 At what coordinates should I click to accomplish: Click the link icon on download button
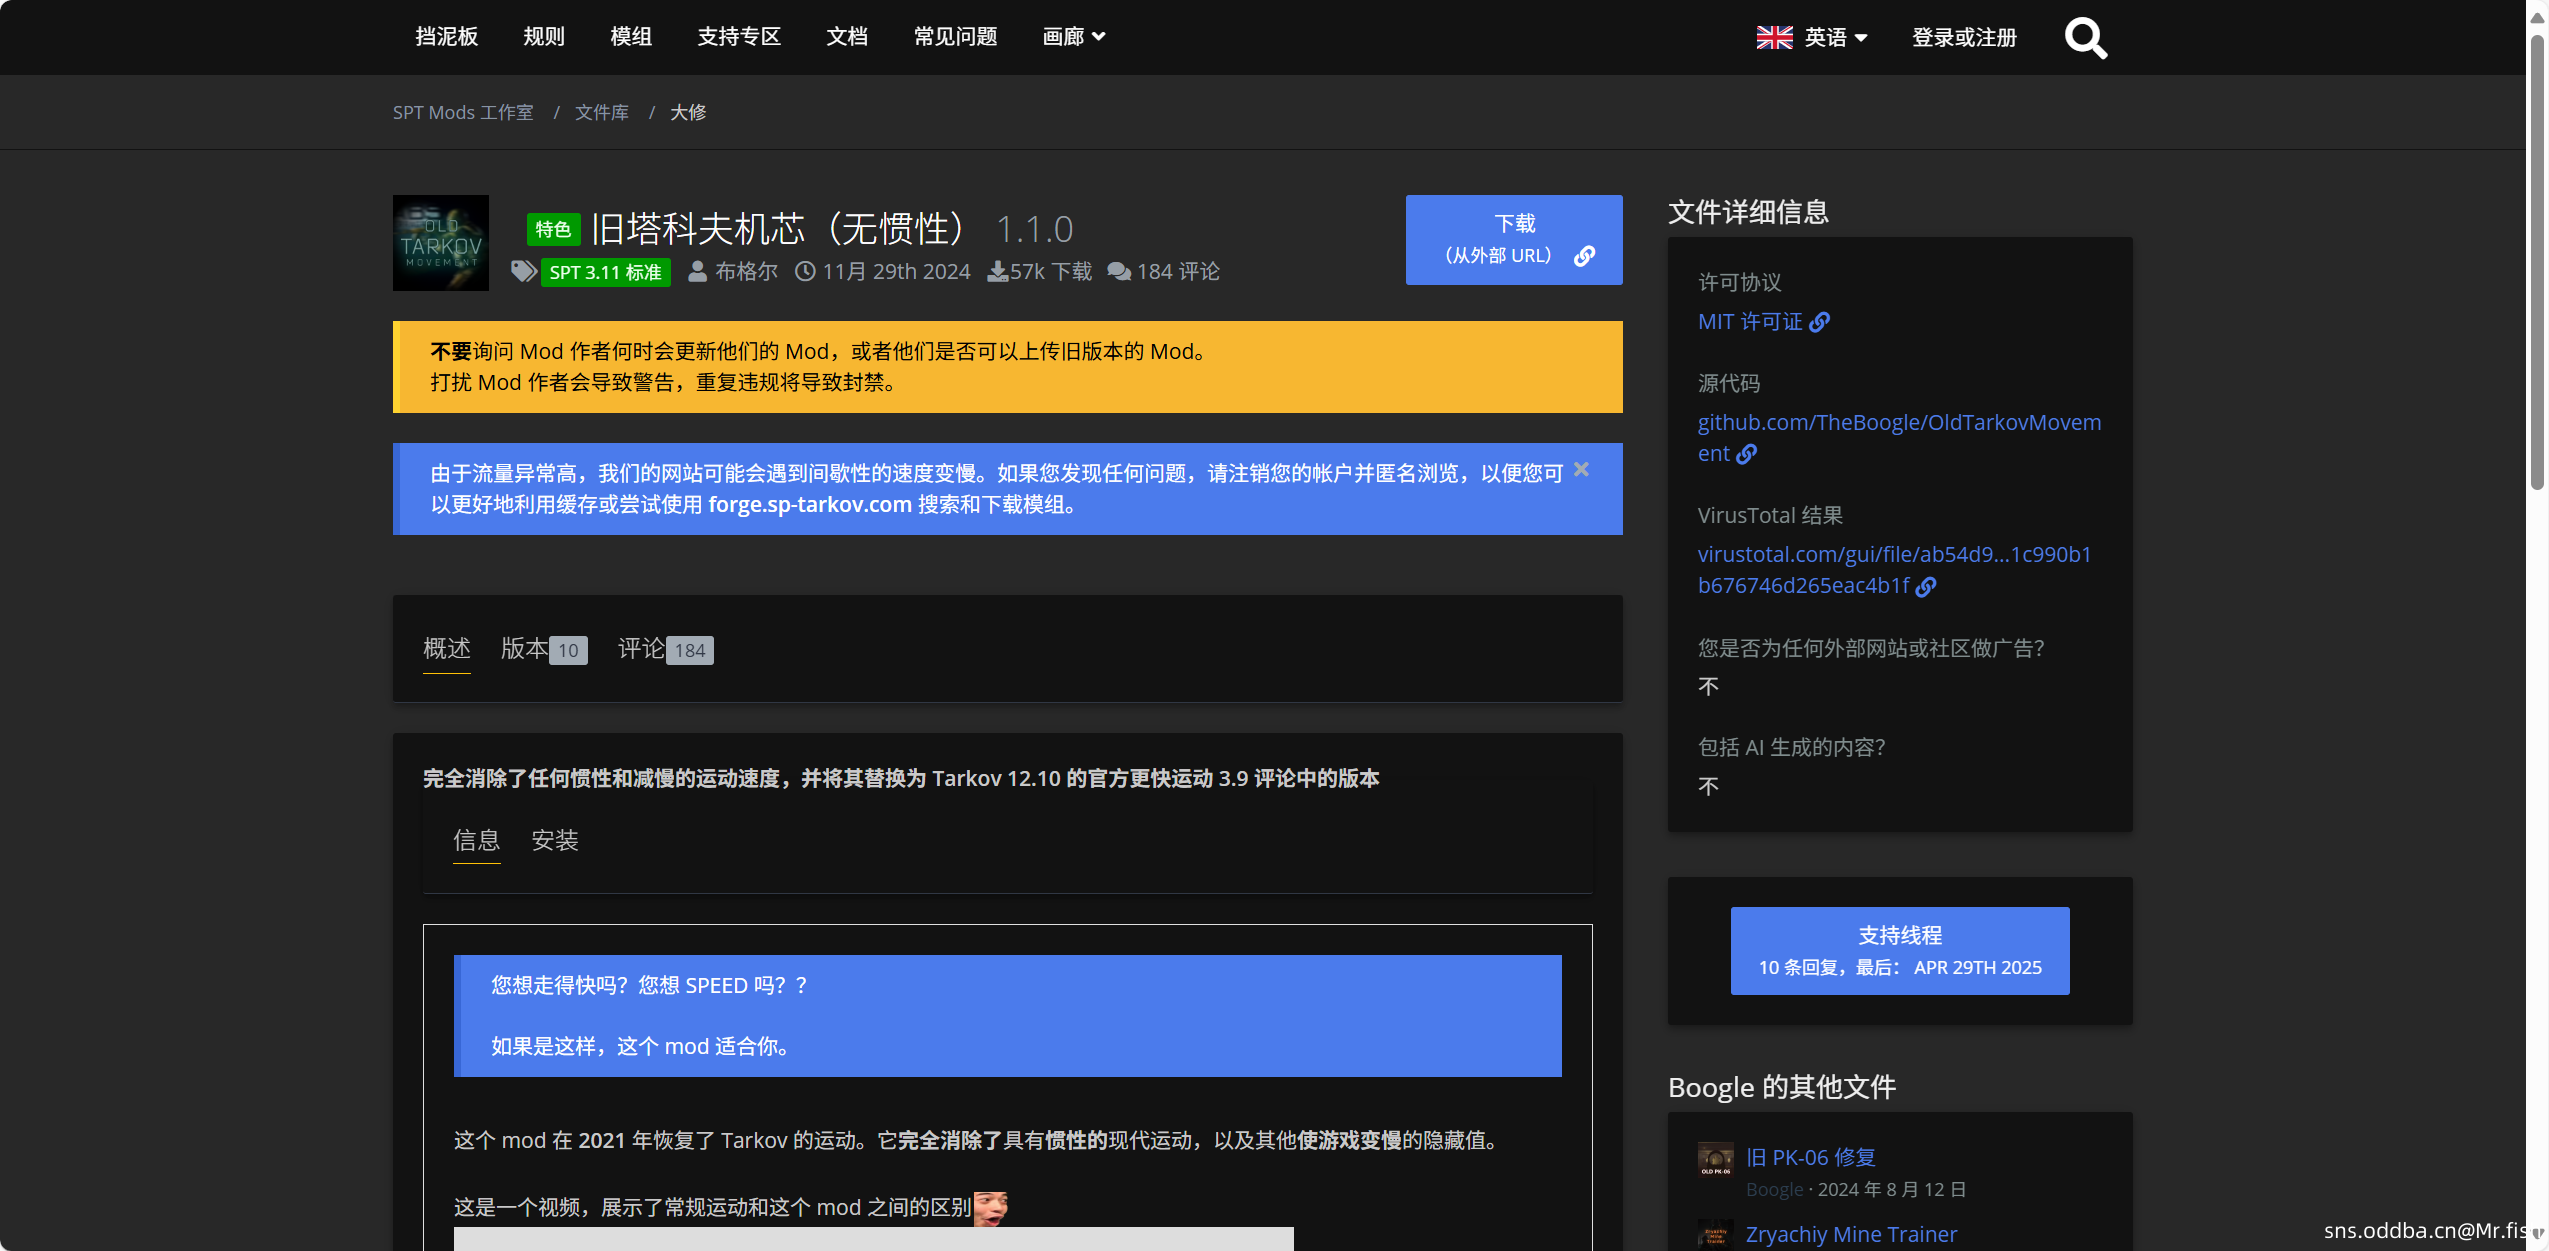coord(1584,256)
